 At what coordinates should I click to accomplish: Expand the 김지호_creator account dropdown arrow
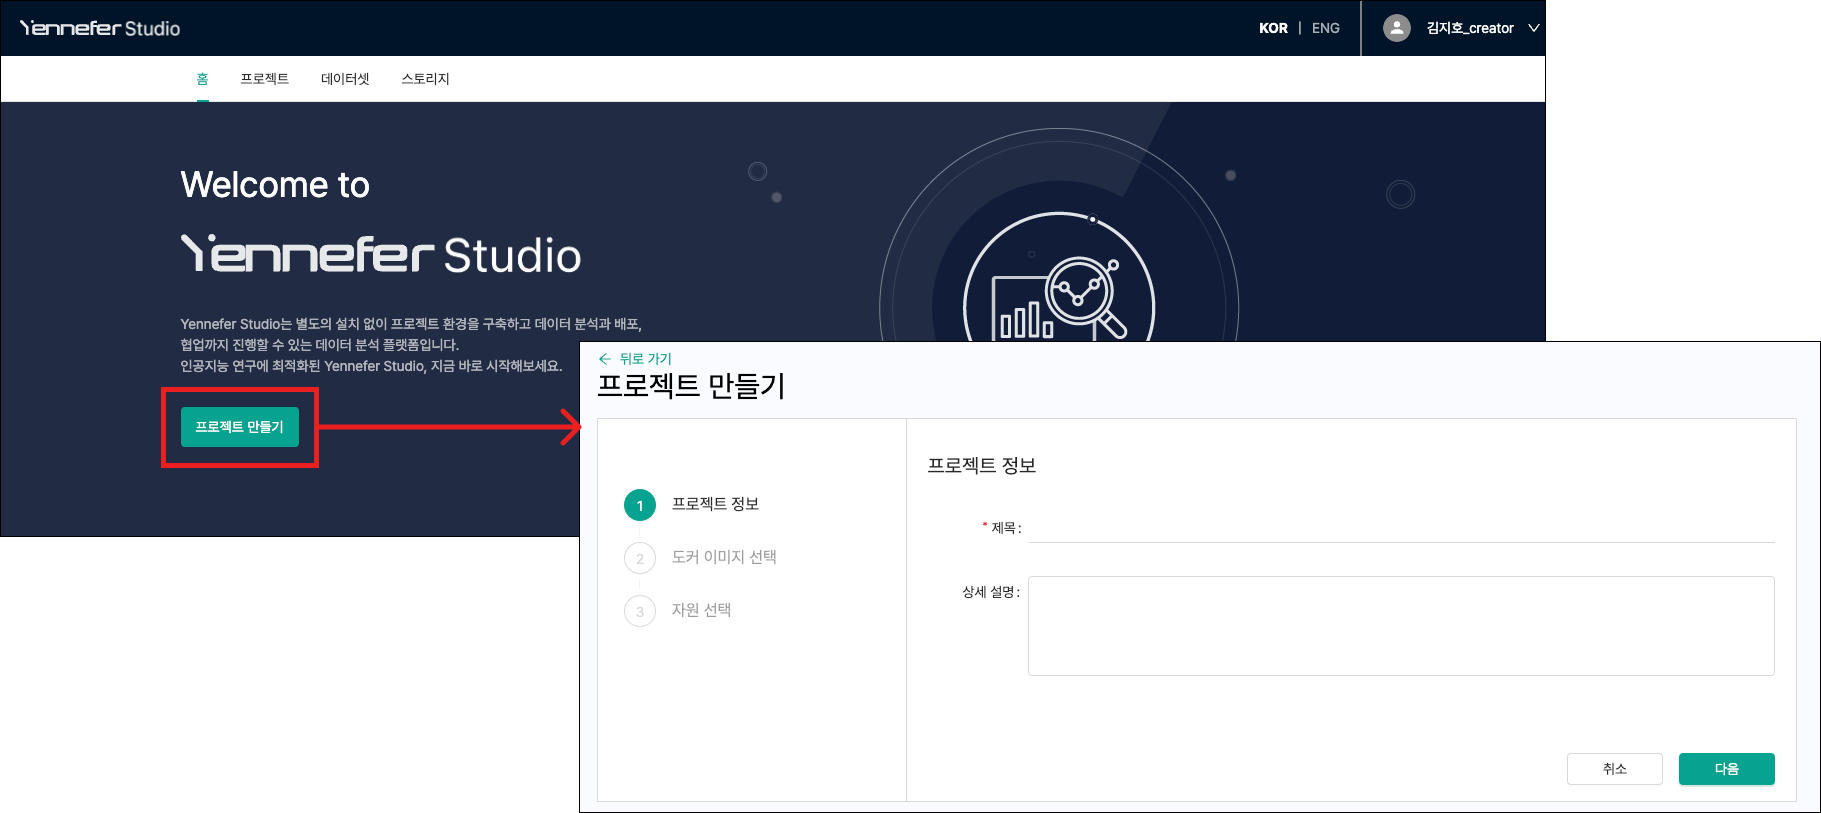coord(1533,28)
